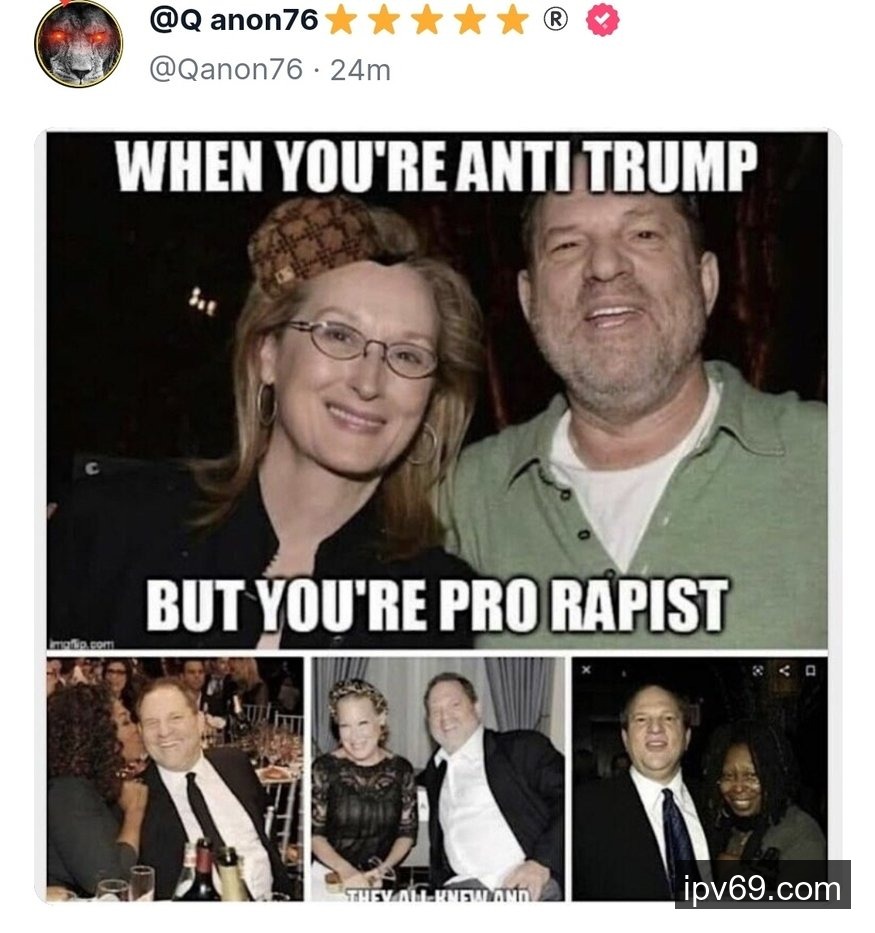Click the bookmark icon in the bottom-right photo
This screenshot has width=875, height=933.
[x=811, y=671]
